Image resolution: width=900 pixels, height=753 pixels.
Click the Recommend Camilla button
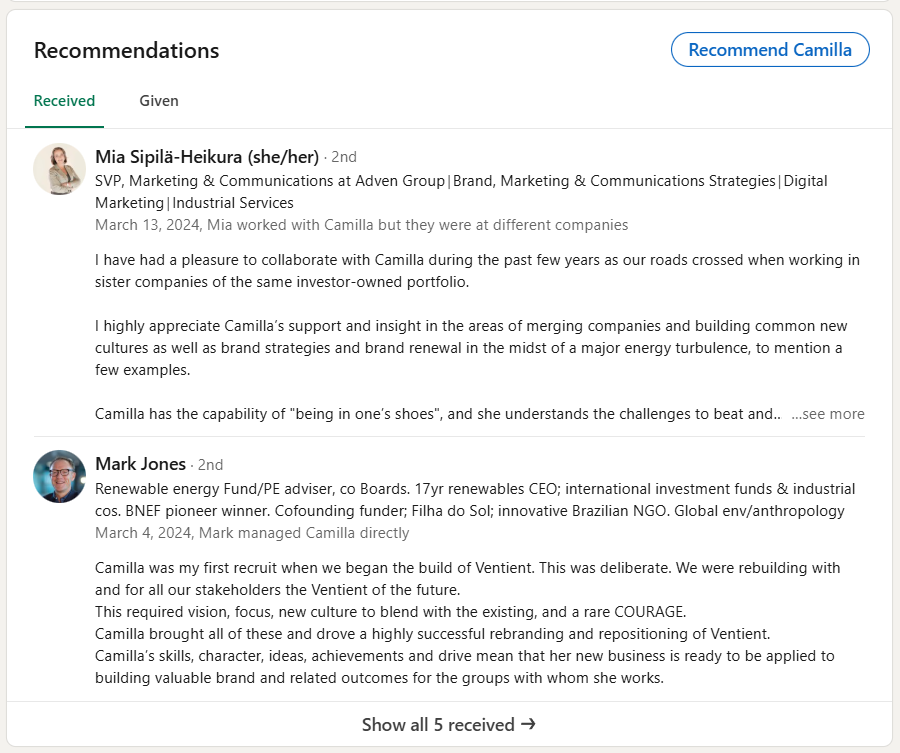[x=770, y=50]
